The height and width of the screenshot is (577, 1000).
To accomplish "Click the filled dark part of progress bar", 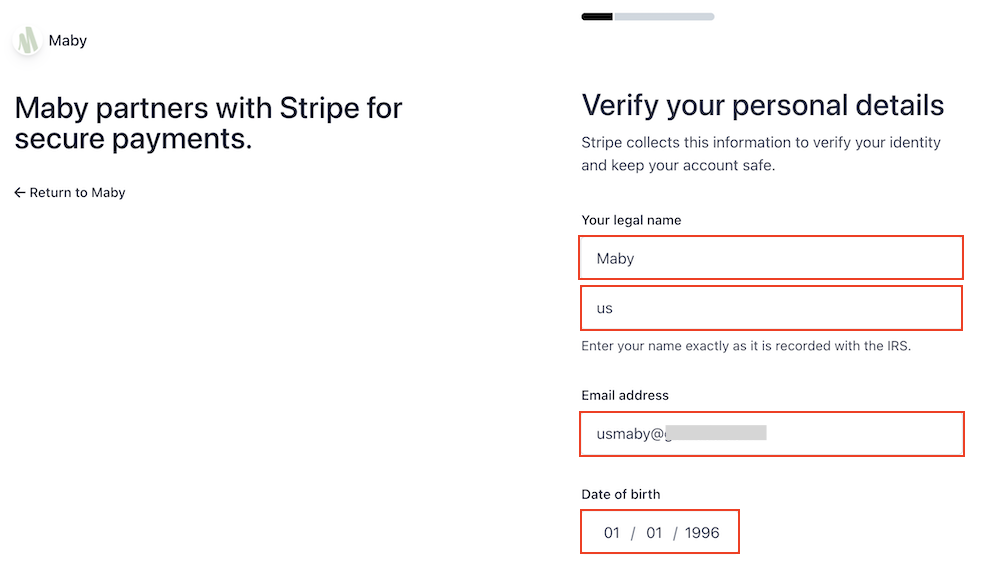I will click(597, 17).
